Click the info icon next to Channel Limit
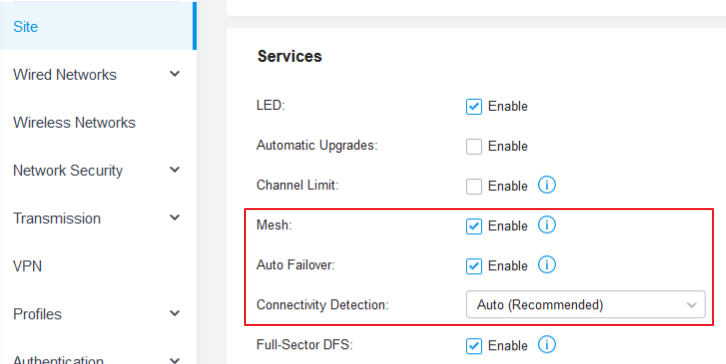The image size is (726, 364). 546,185
